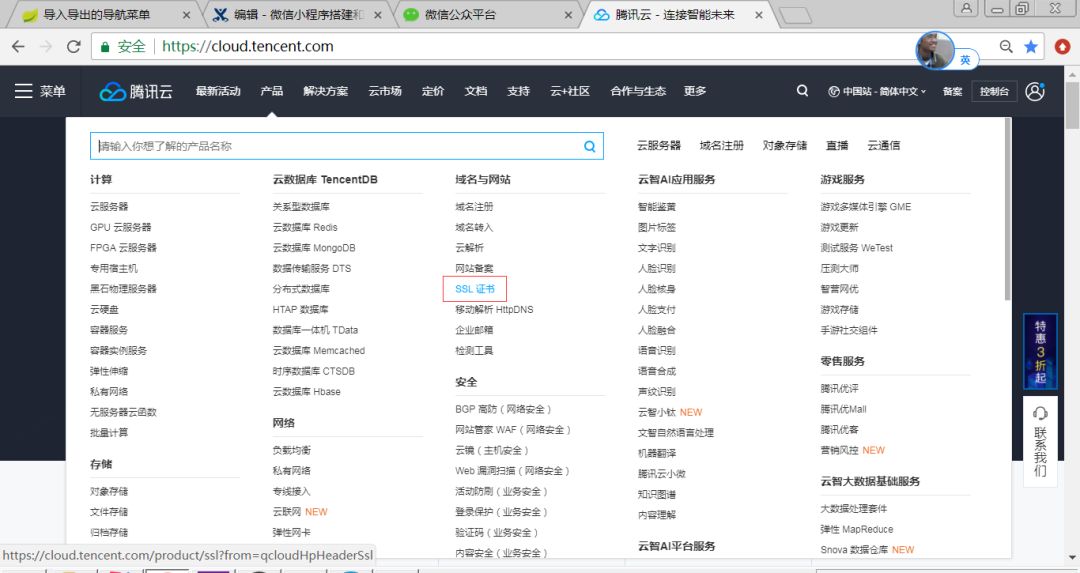Open 产品 menu in the nav bar
Image resolution: width=1080 pixels, height=573 pixels.
[271, 91]
